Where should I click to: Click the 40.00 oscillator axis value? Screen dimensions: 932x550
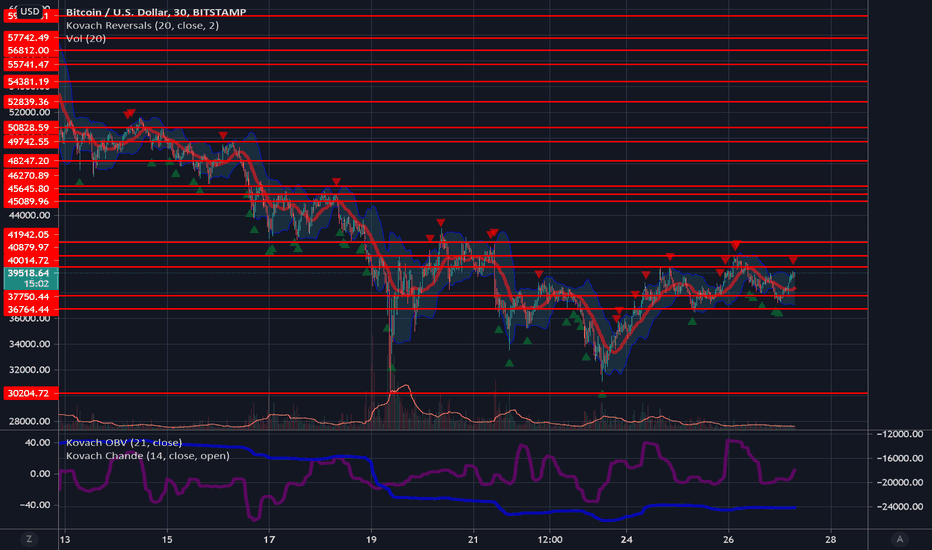tap(37, 442)
